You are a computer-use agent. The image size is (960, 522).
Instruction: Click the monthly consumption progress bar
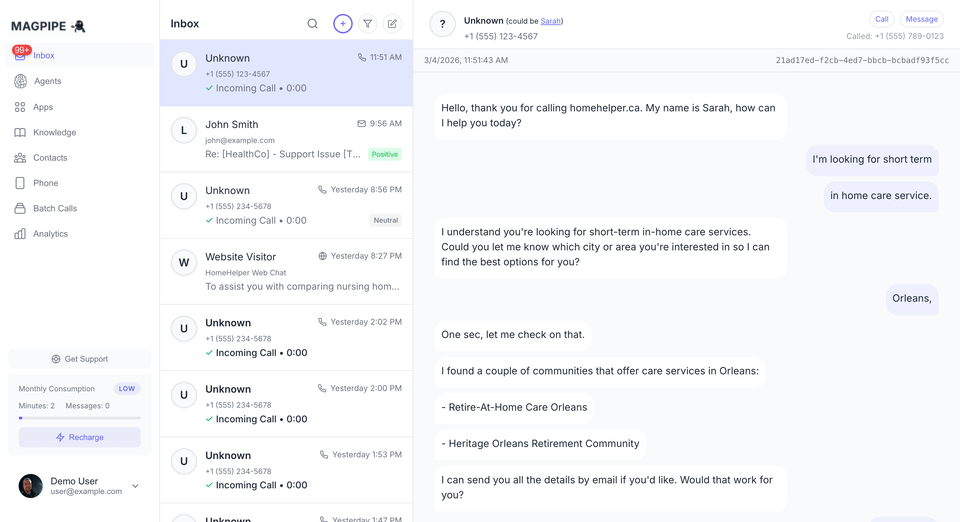[x=80, y=418]
